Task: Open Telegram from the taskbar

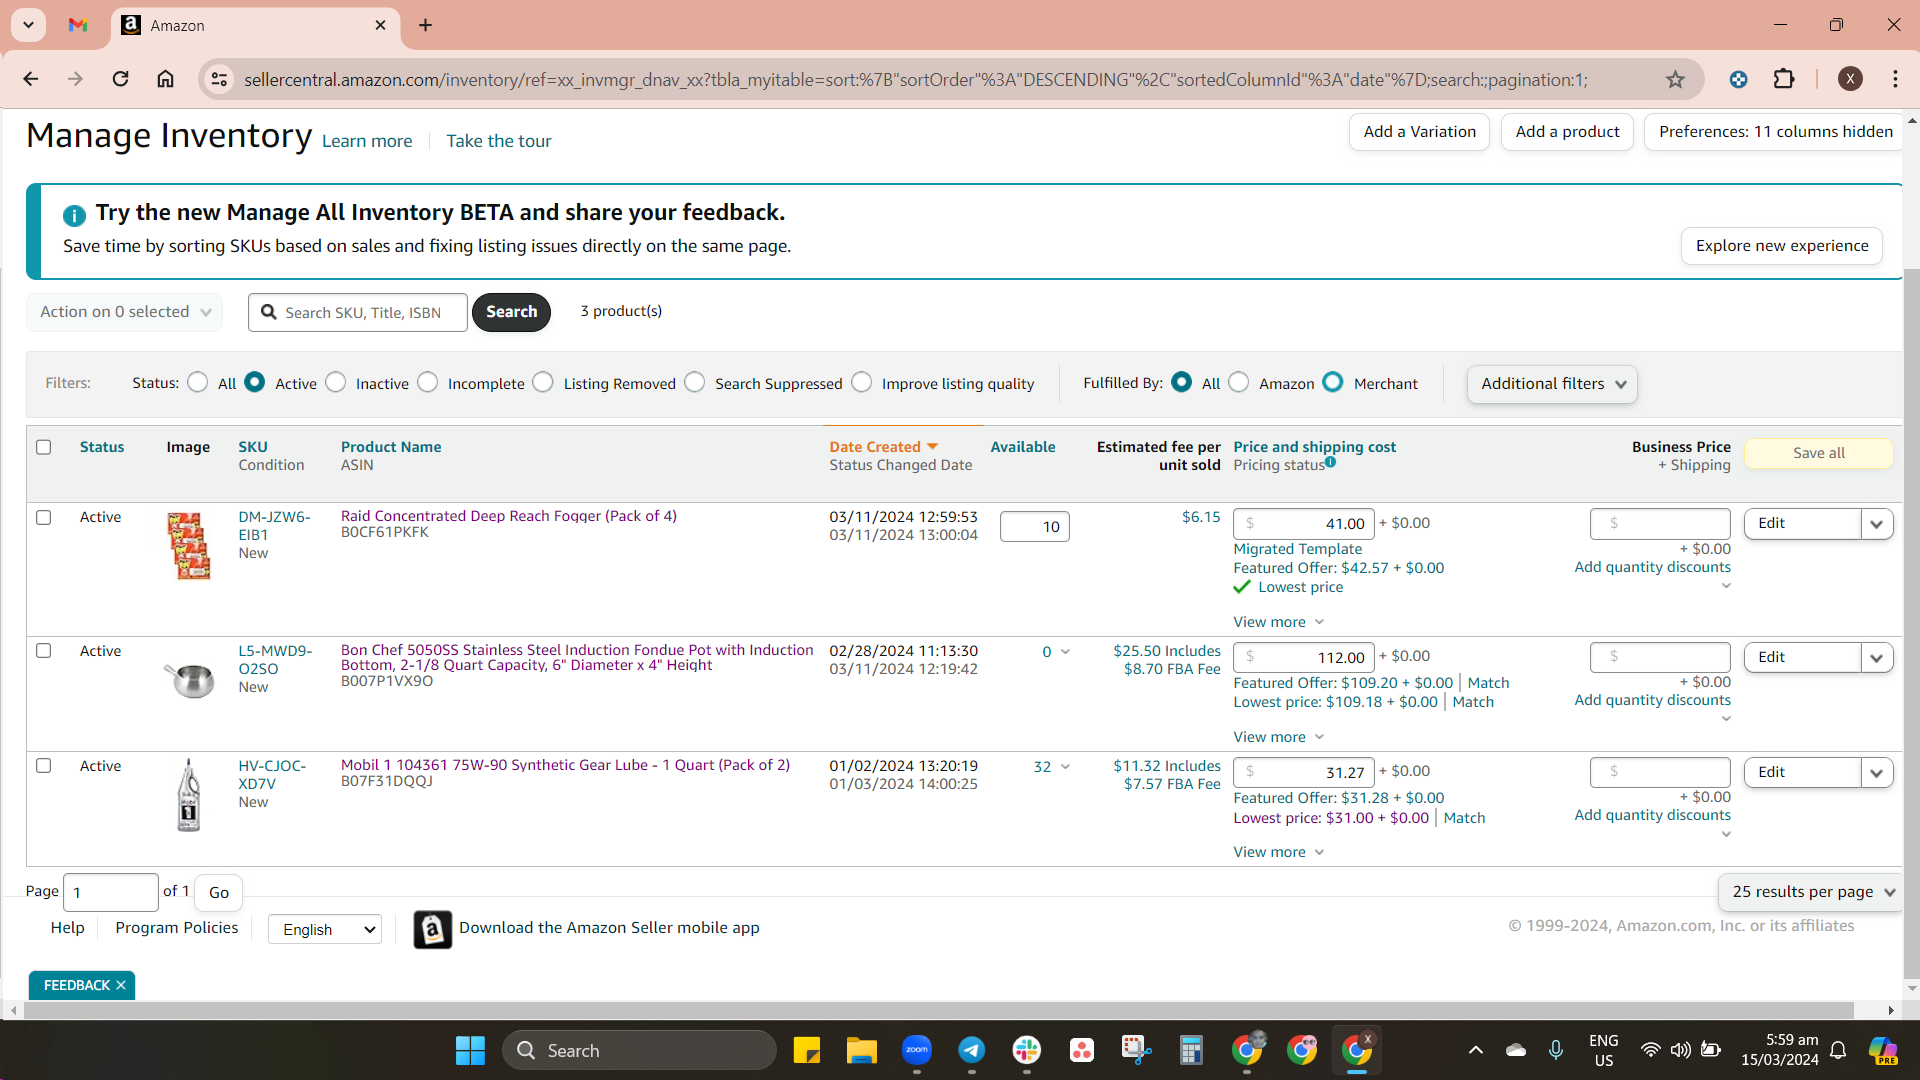Action: pos(972,1050)
